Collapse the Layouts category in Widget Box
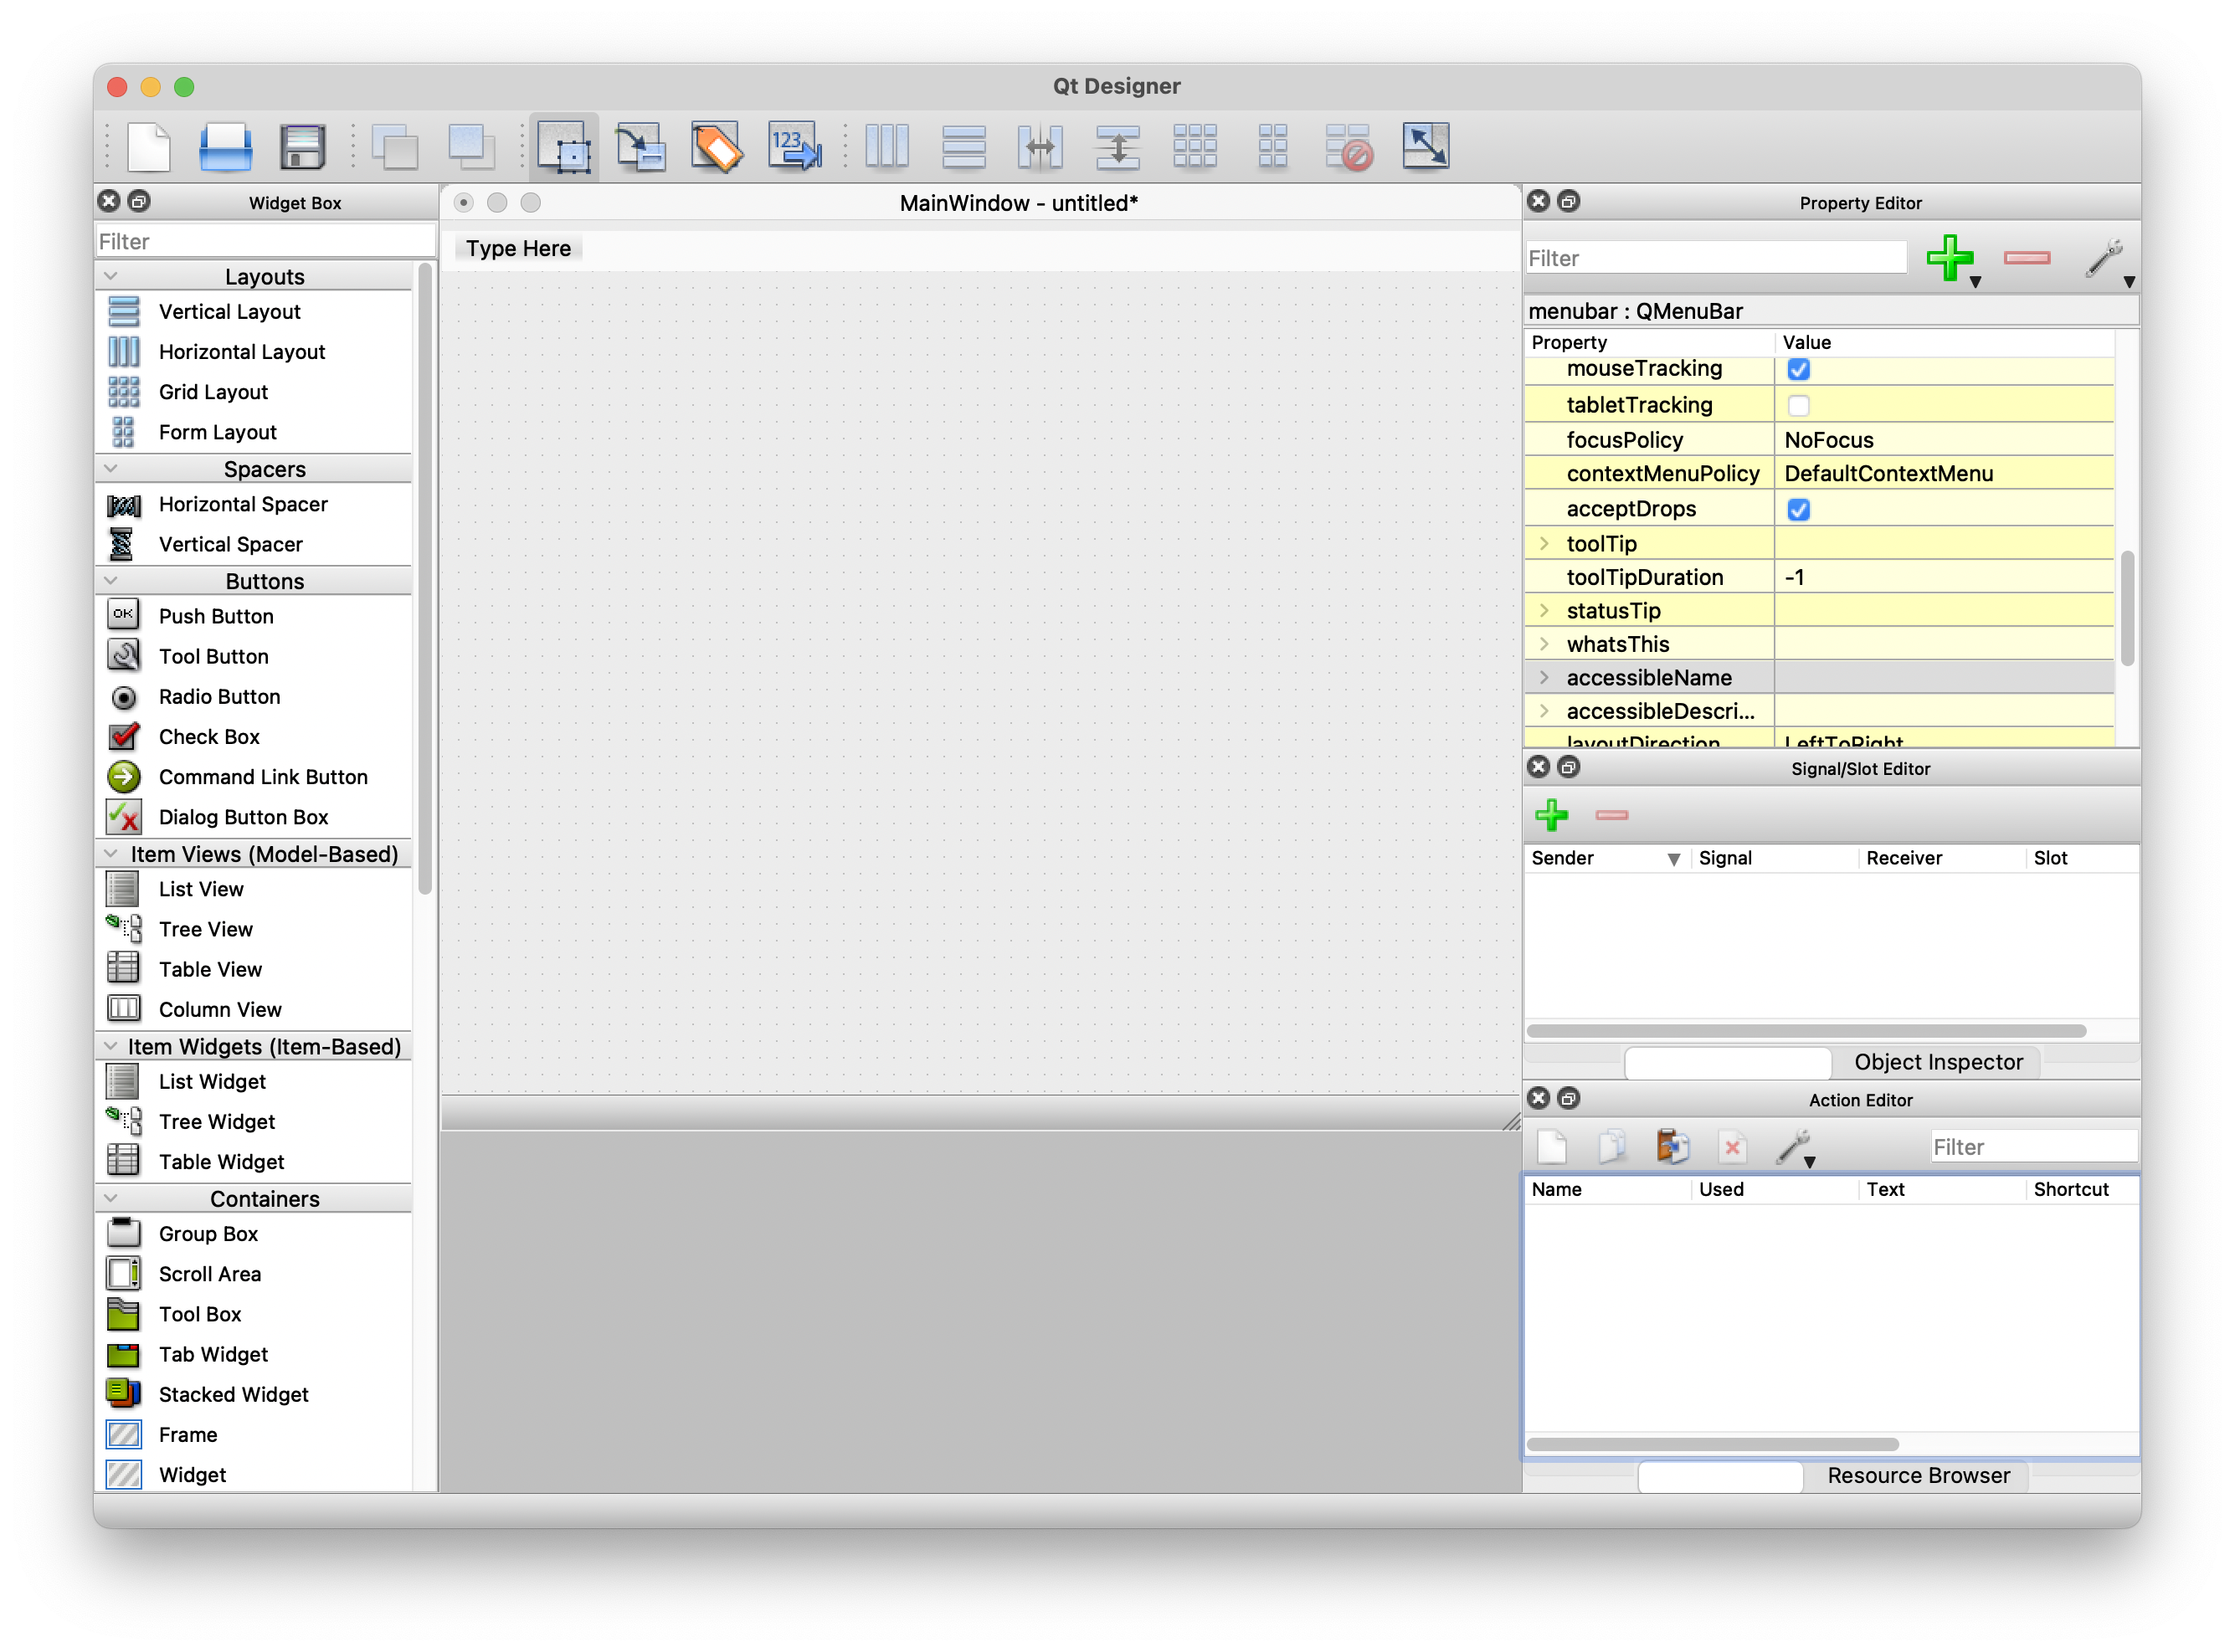The width and height of the screenshot is (2235, 1652). [x=111, y=276]
